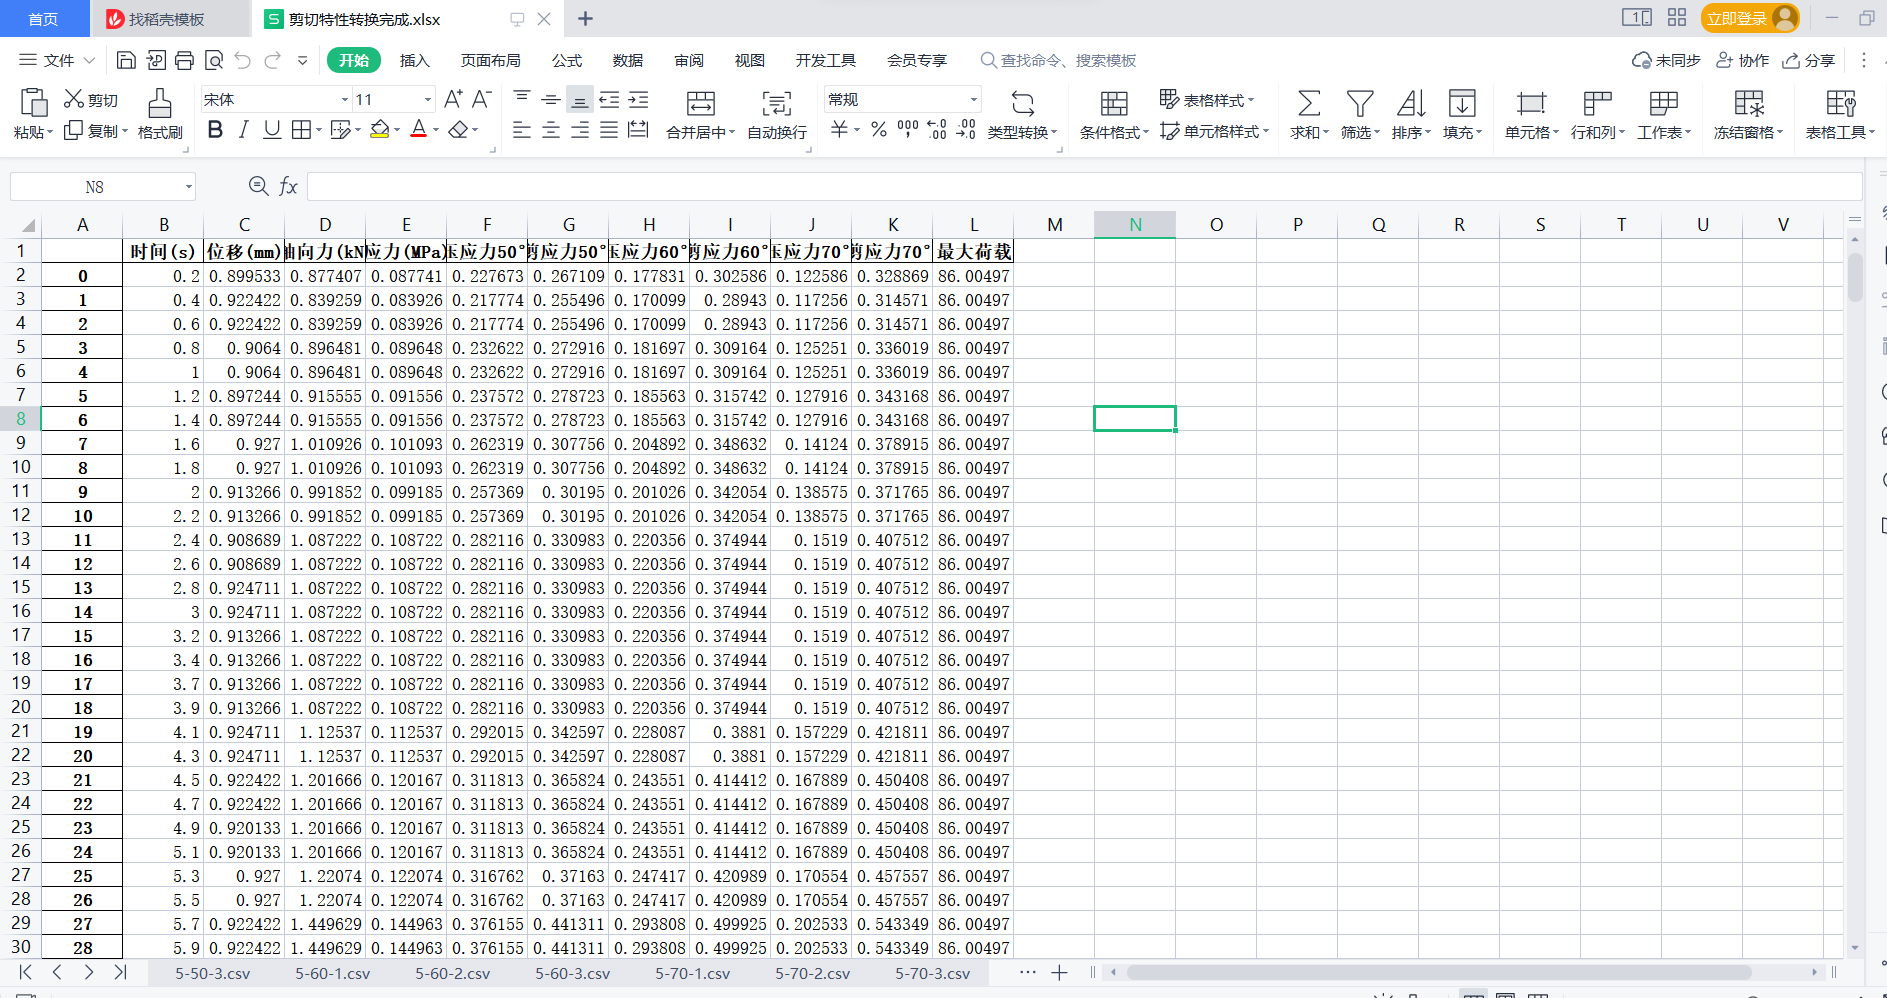Click the Redo arrow icon
Screen dimensions: 1887x998
(x=272, y=61)
